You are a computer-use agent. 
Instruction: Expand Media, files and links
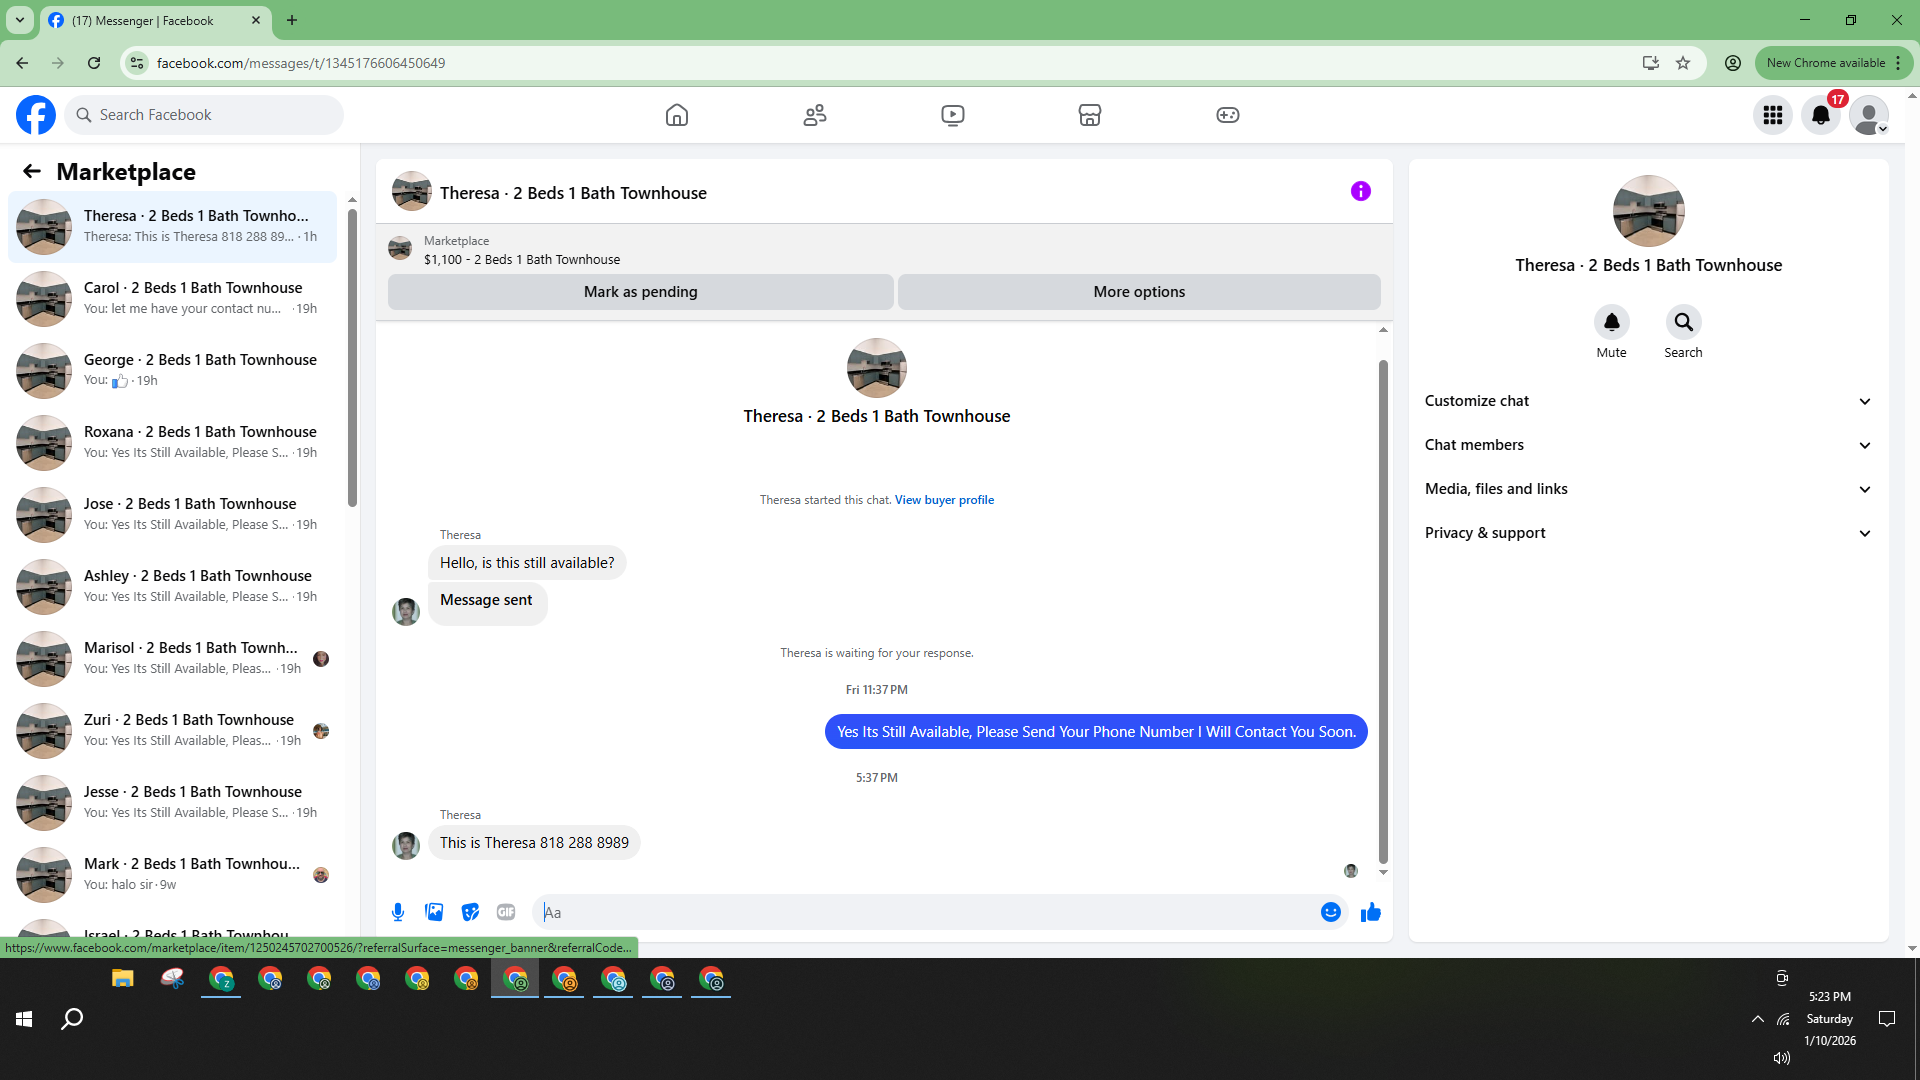1648,489
